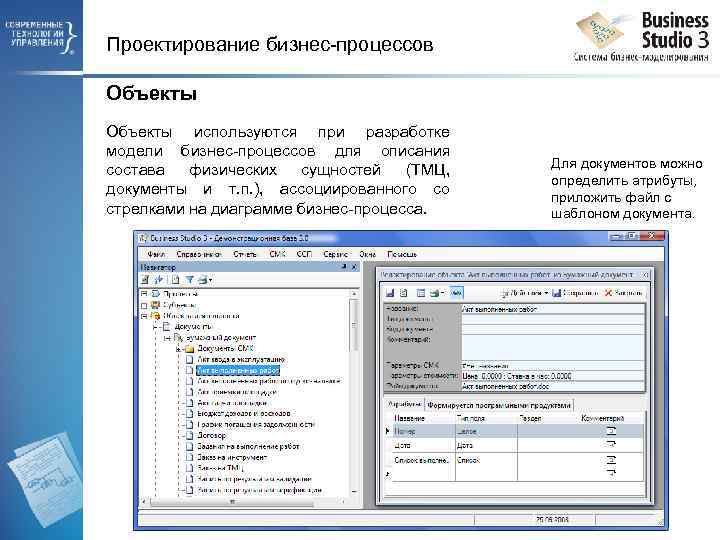Select График погашения задолженности in the tree
This screenshot has width=720, height=540.
(256, 424)
